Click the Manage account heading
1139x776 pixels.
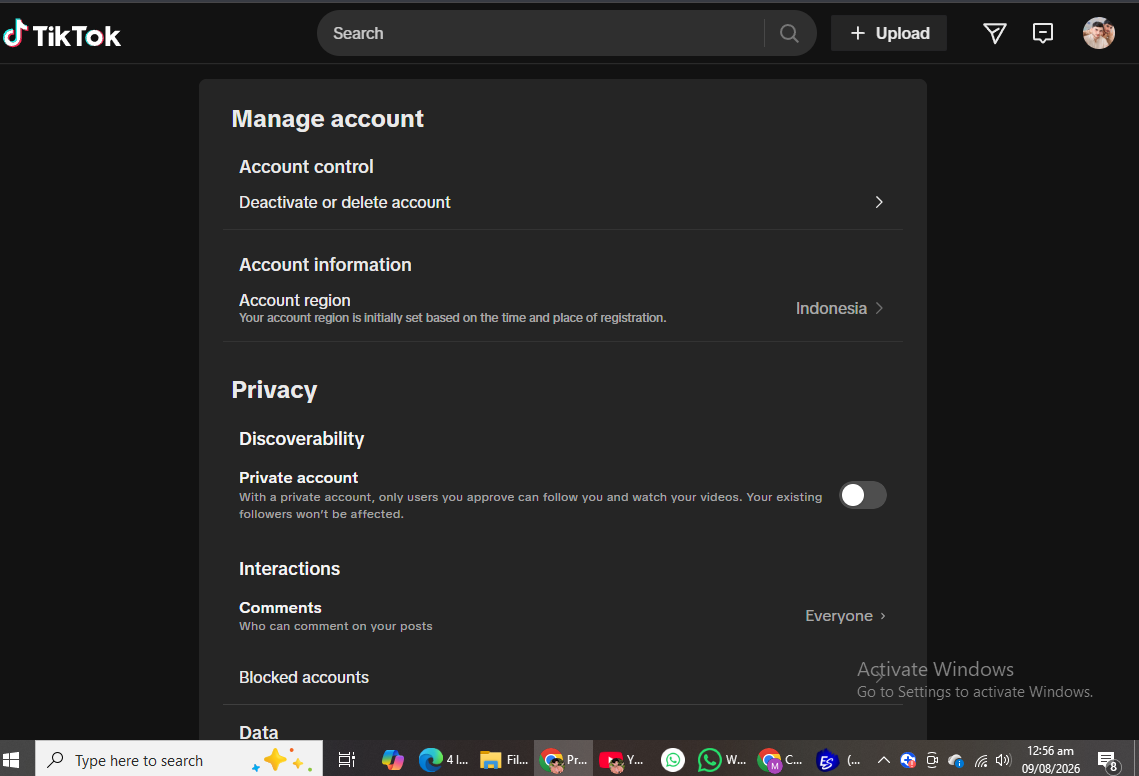click(x=328, y=118)
